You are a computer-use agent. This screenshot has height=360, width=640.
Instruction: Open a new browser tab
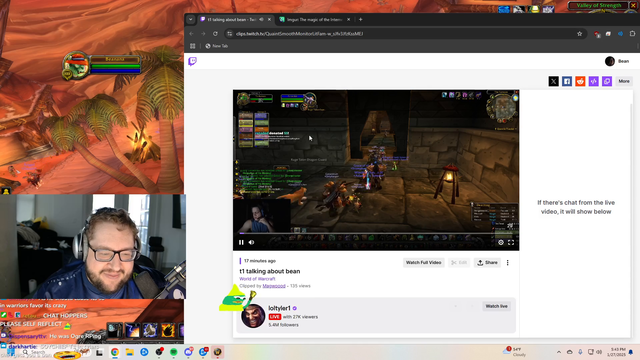click(360, 20)
